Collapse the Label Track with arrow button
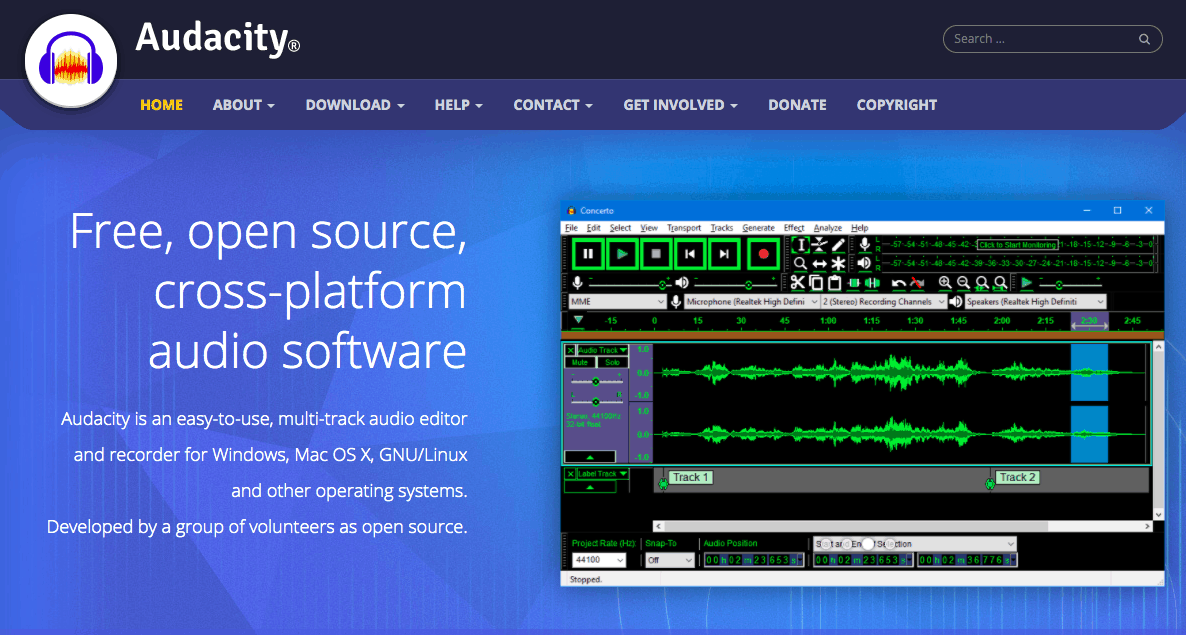Screen dimensions: 1186x635 click(x=590, y=488)
